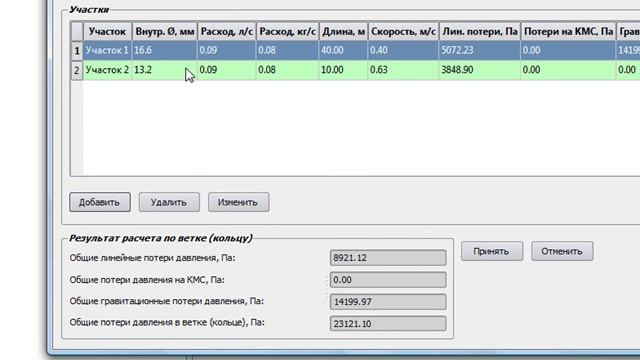
Task: Click the gravitational losses field 14199.97
Action: 388,302
